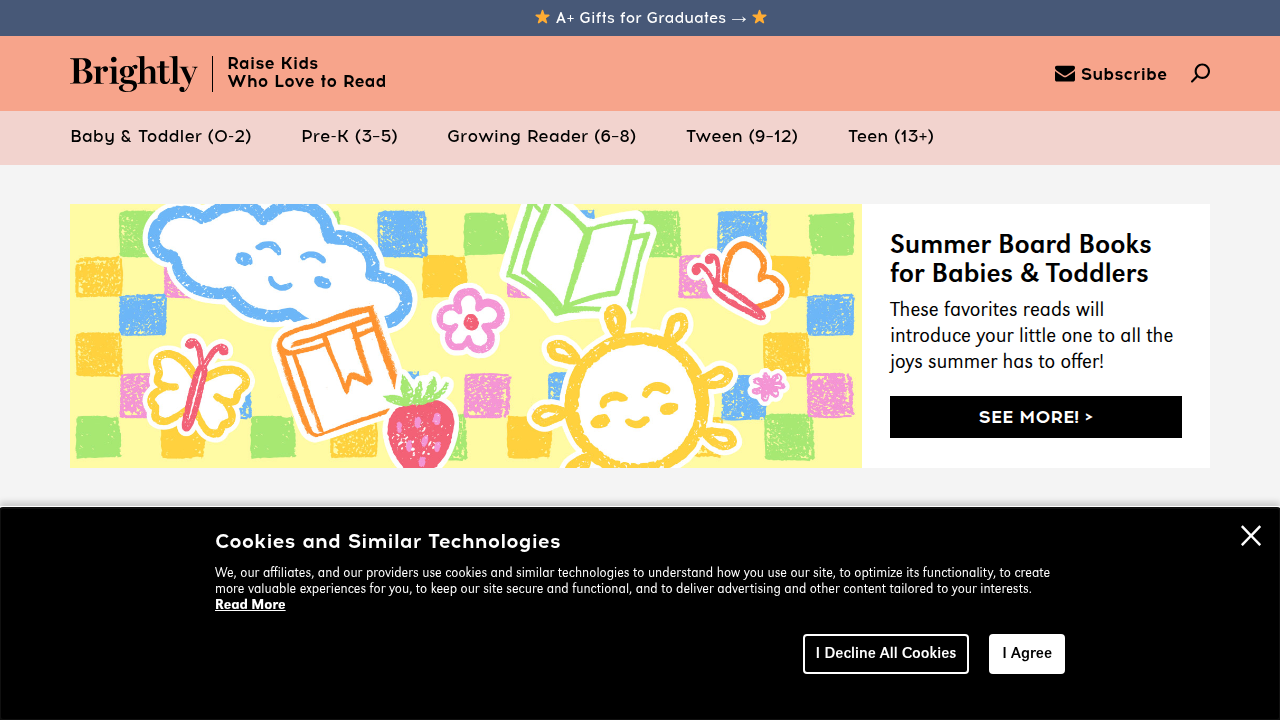
Task: Navigate to Teen (13+) section
Action: click(x=891, y=136)
